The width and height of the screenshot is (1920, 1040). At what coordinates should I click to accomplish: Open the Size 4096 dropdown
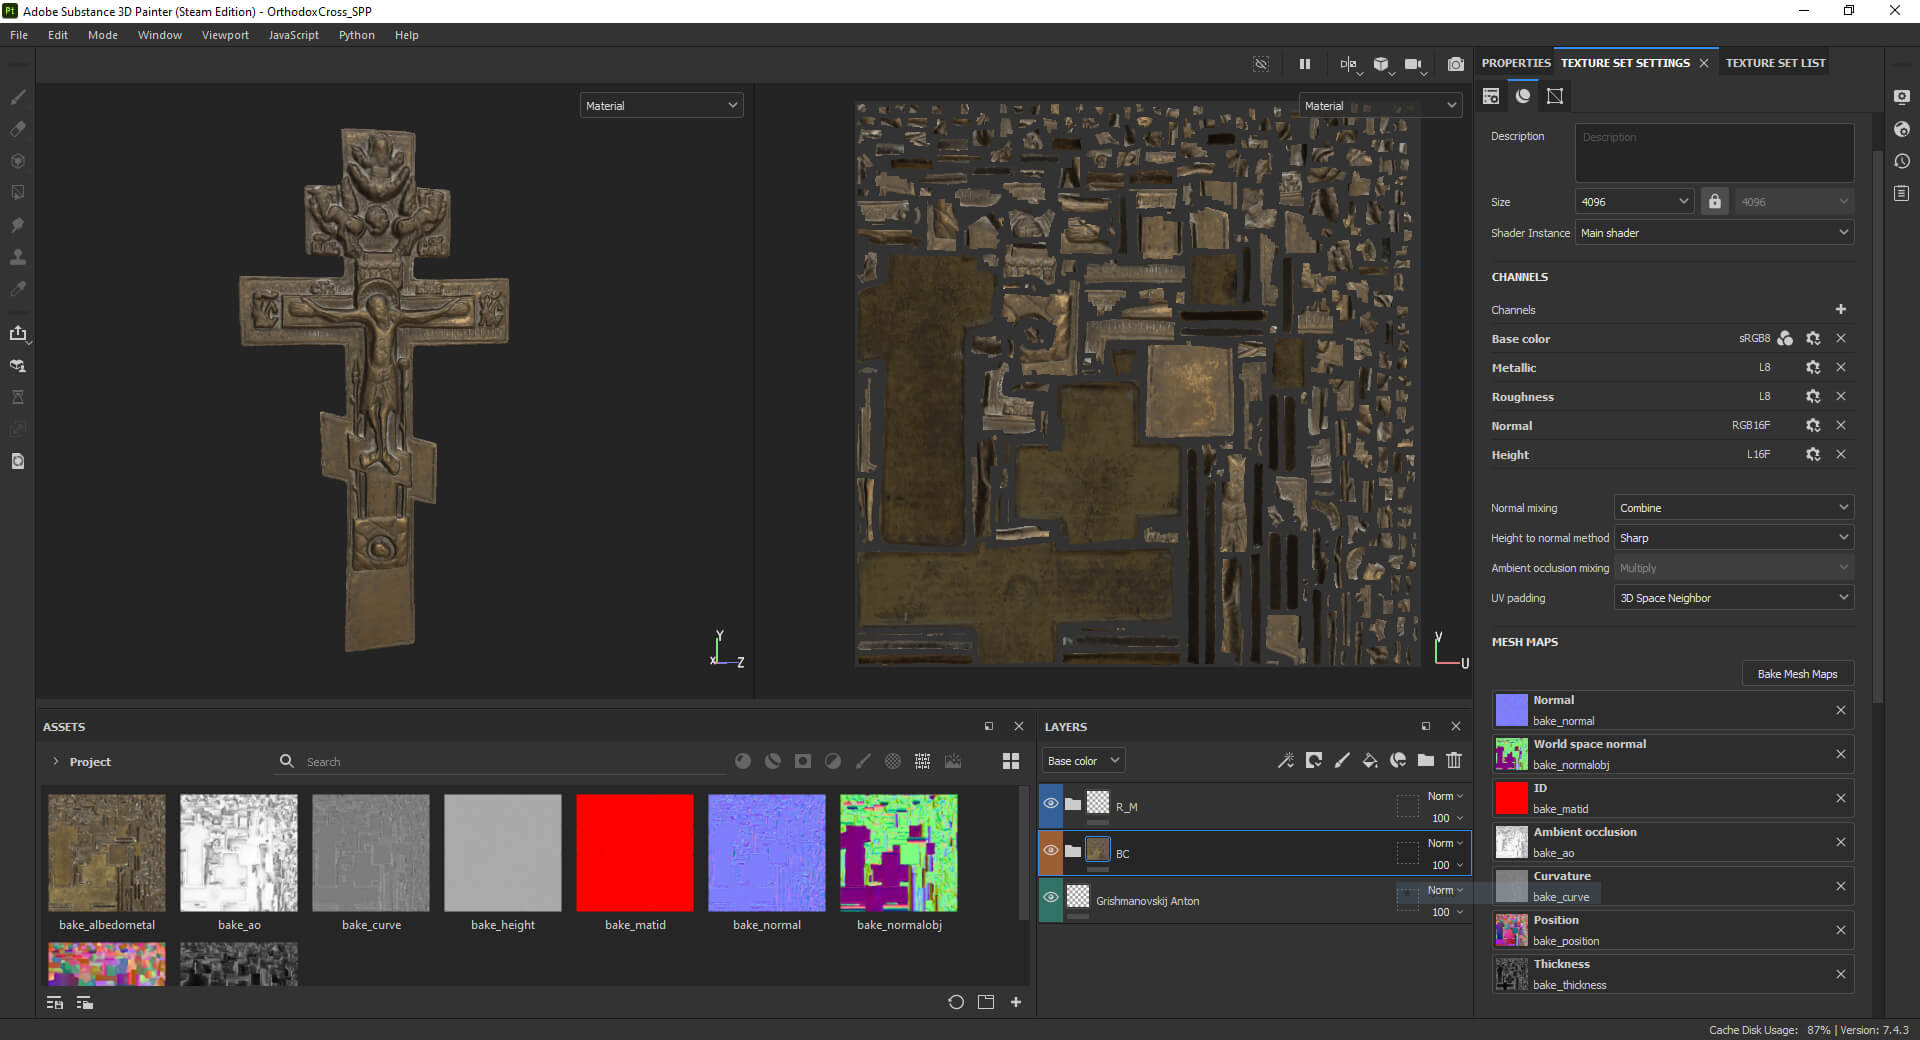(x=1634, y=202)
